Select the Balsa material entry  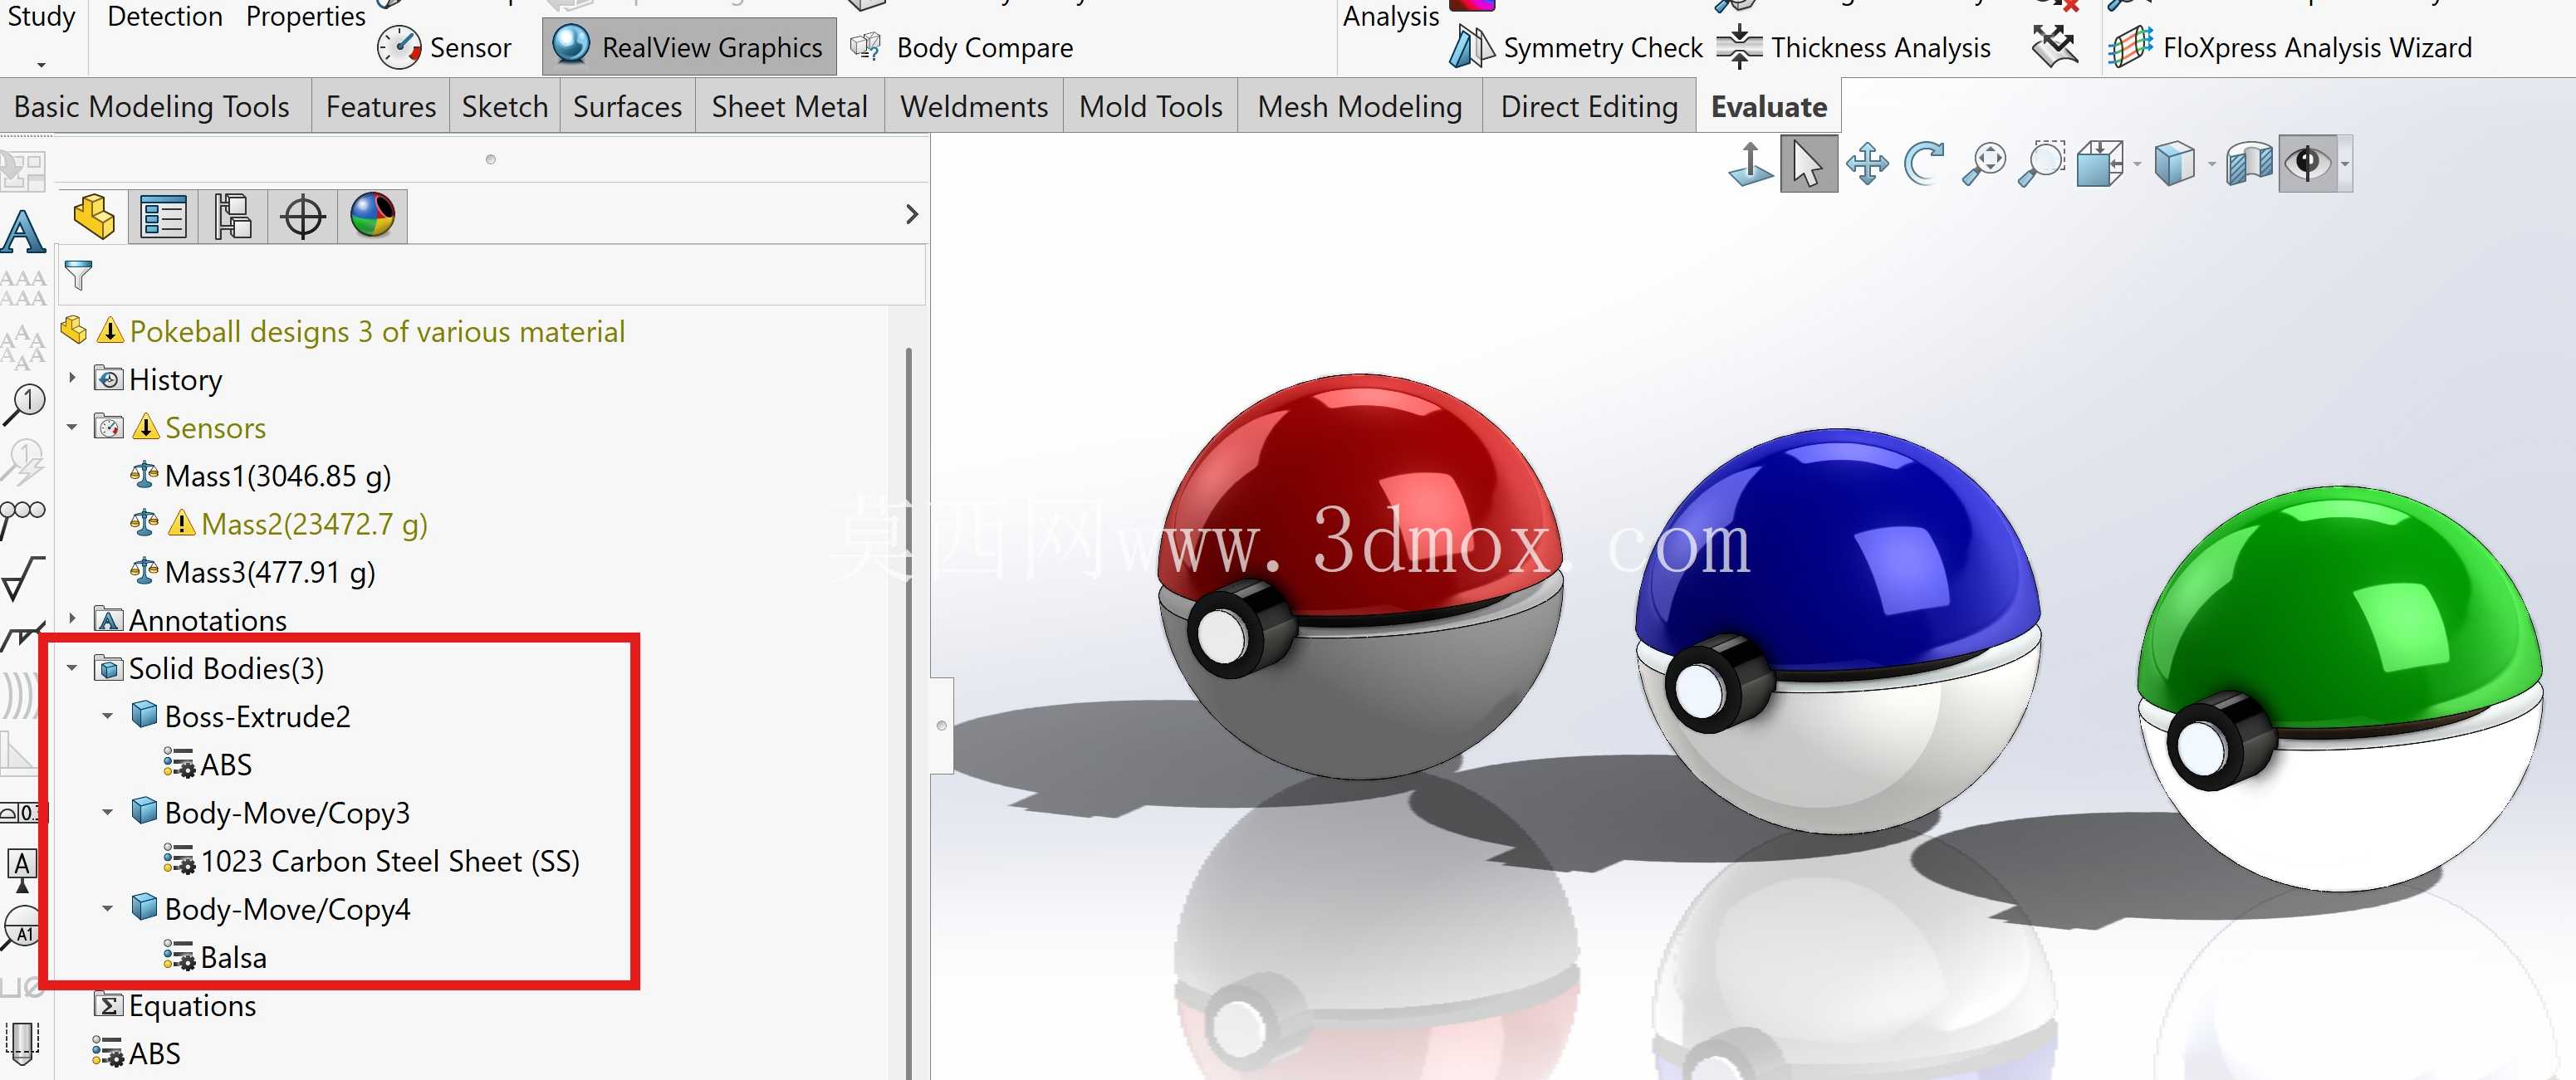(215, 957)
